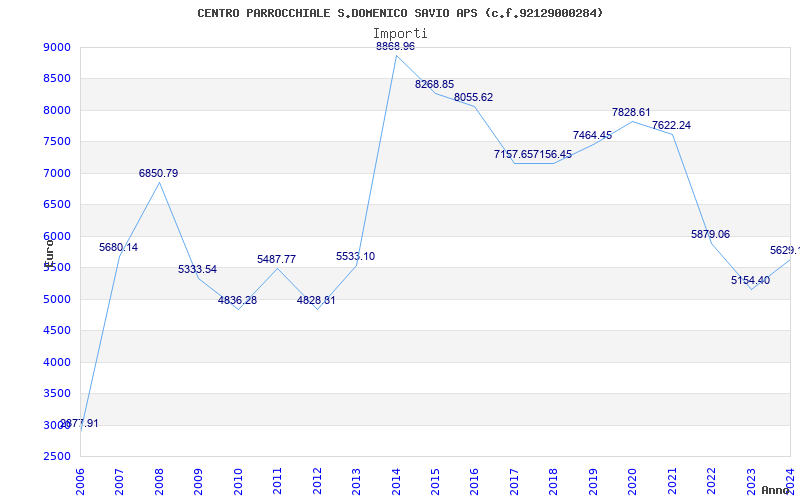Click the 2009 year label
The height and width of the screenshot is (500, 800).
(198, 482)
